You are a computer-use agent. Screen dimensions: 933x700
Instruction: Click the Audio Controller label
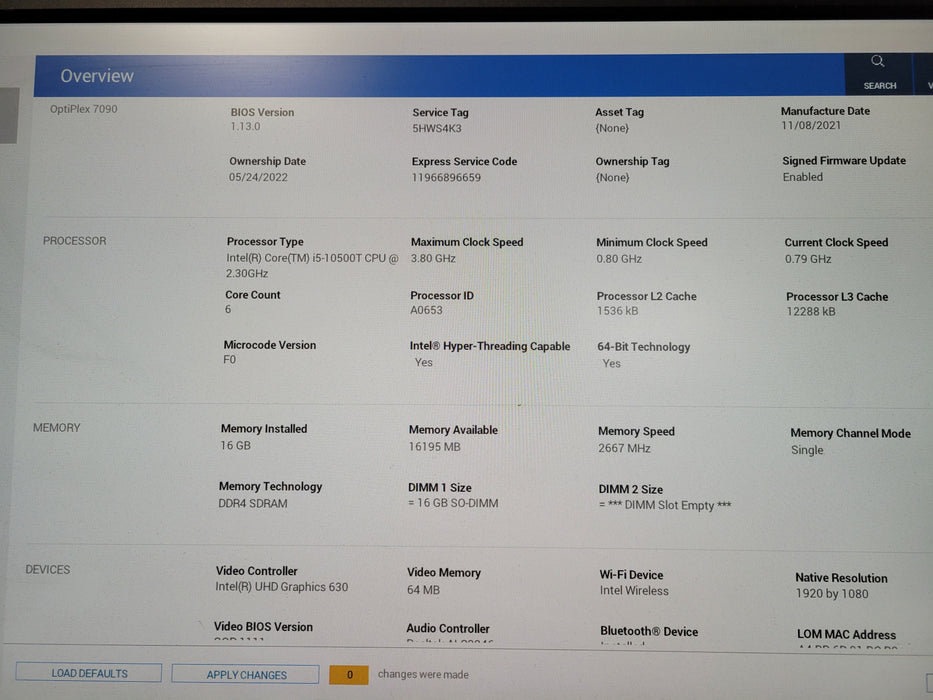click(447, 629)
